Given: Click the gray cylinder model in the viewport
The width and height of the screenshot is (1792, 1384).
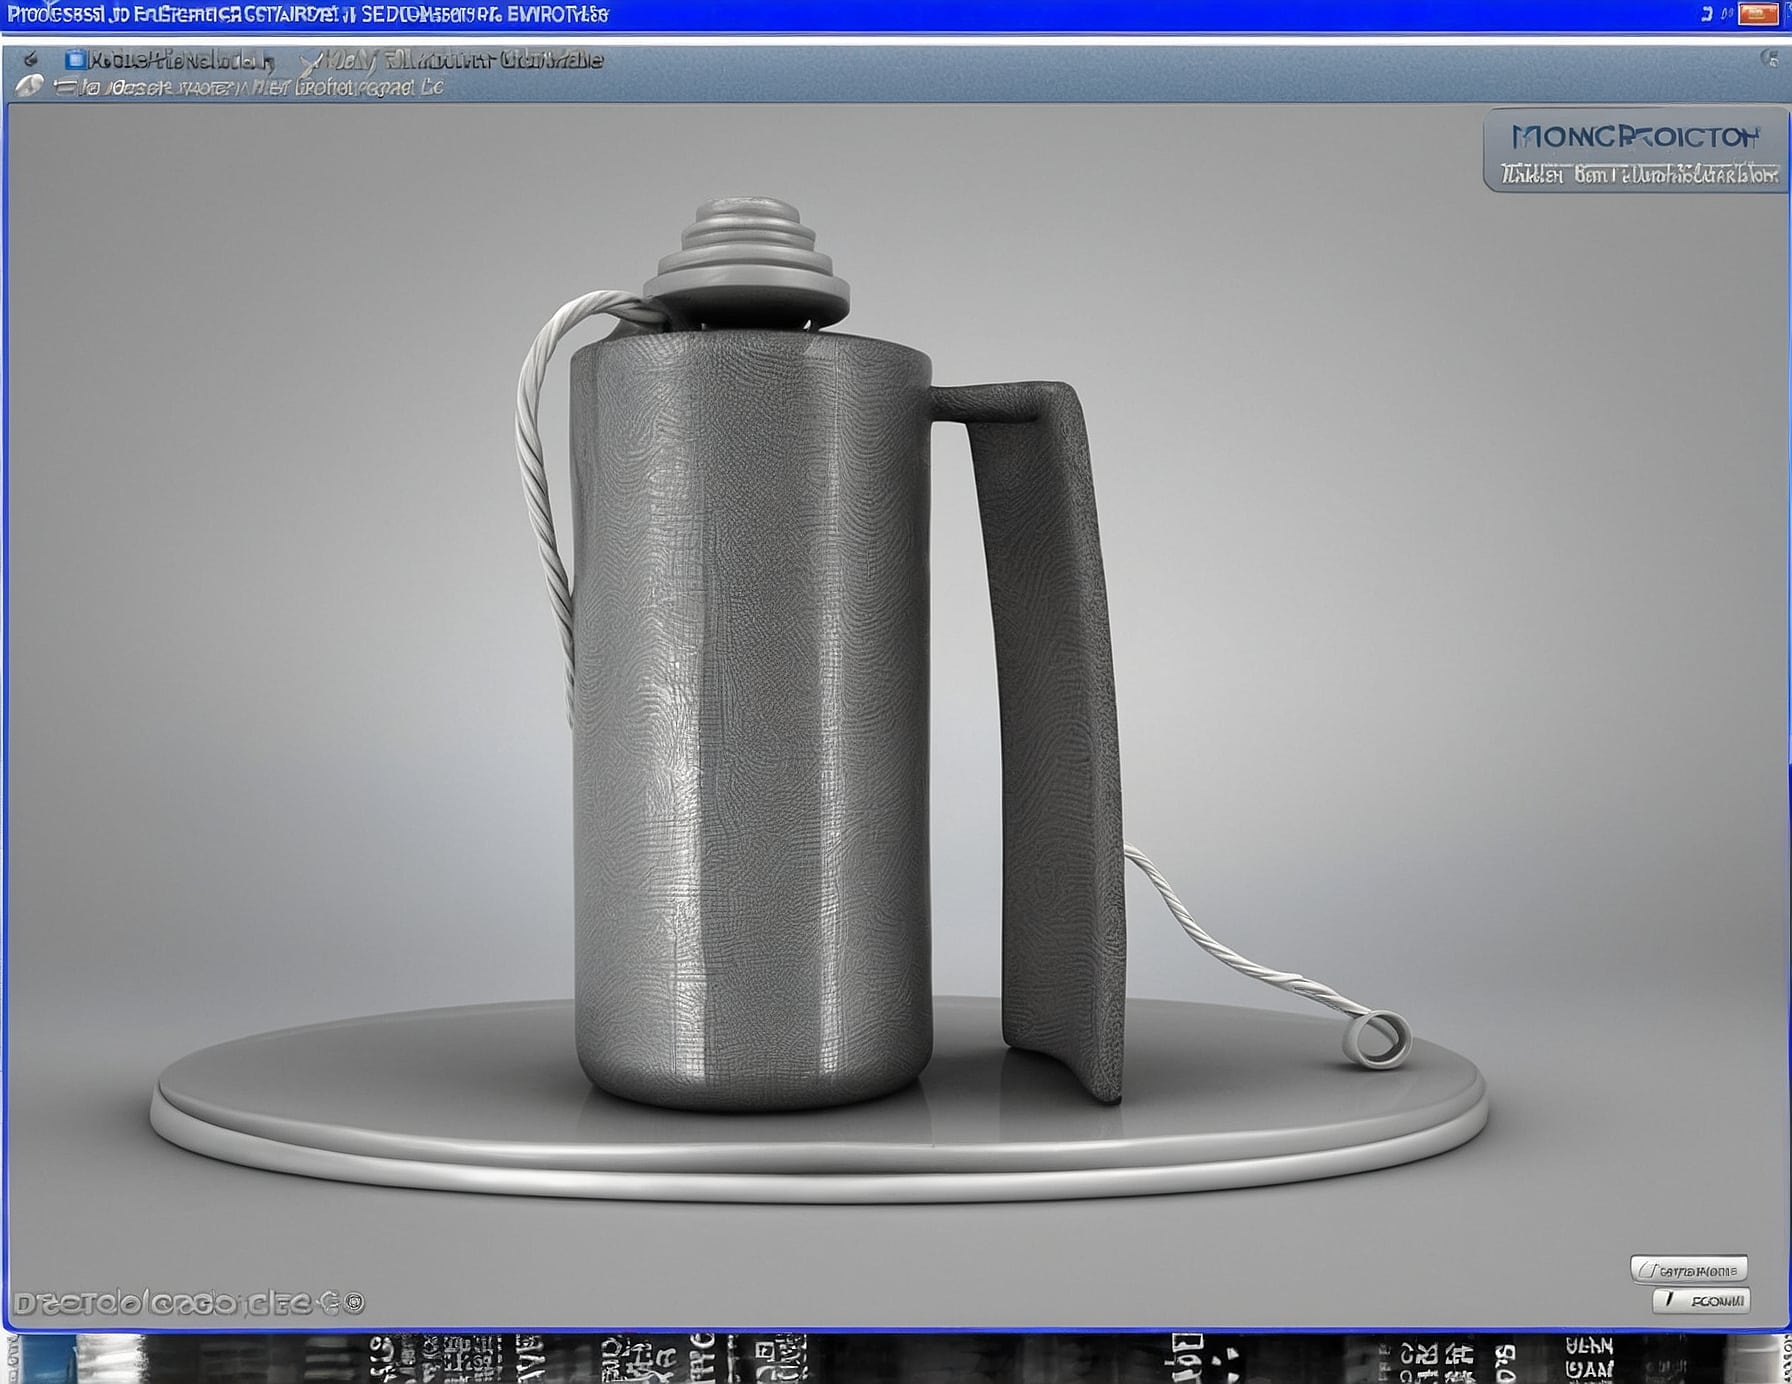Looking at the screenshot, I should pyautogui.click(x=750, y=720).
